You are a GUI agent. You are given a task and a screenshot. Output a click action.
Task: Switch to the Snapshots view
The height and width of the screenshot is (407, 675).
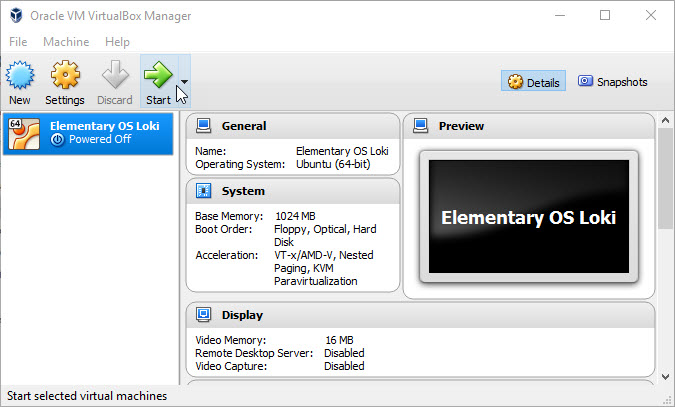point(613,82)
